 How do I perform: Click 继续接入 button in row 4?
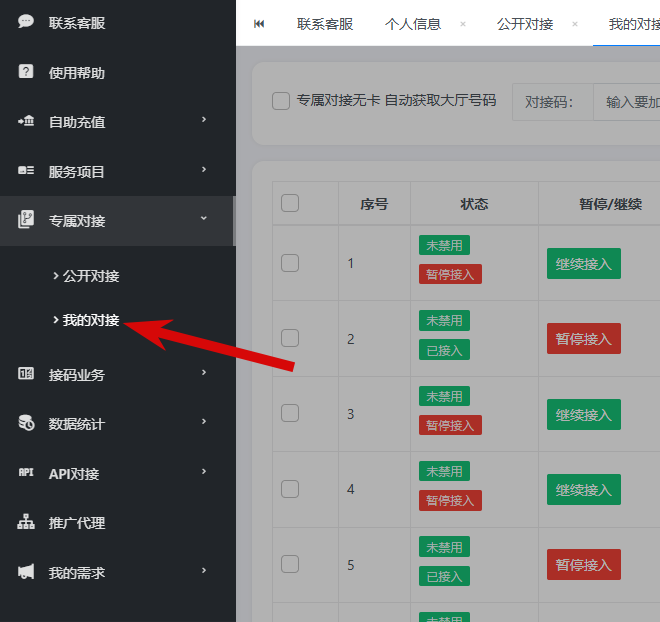tap(584, 489)
